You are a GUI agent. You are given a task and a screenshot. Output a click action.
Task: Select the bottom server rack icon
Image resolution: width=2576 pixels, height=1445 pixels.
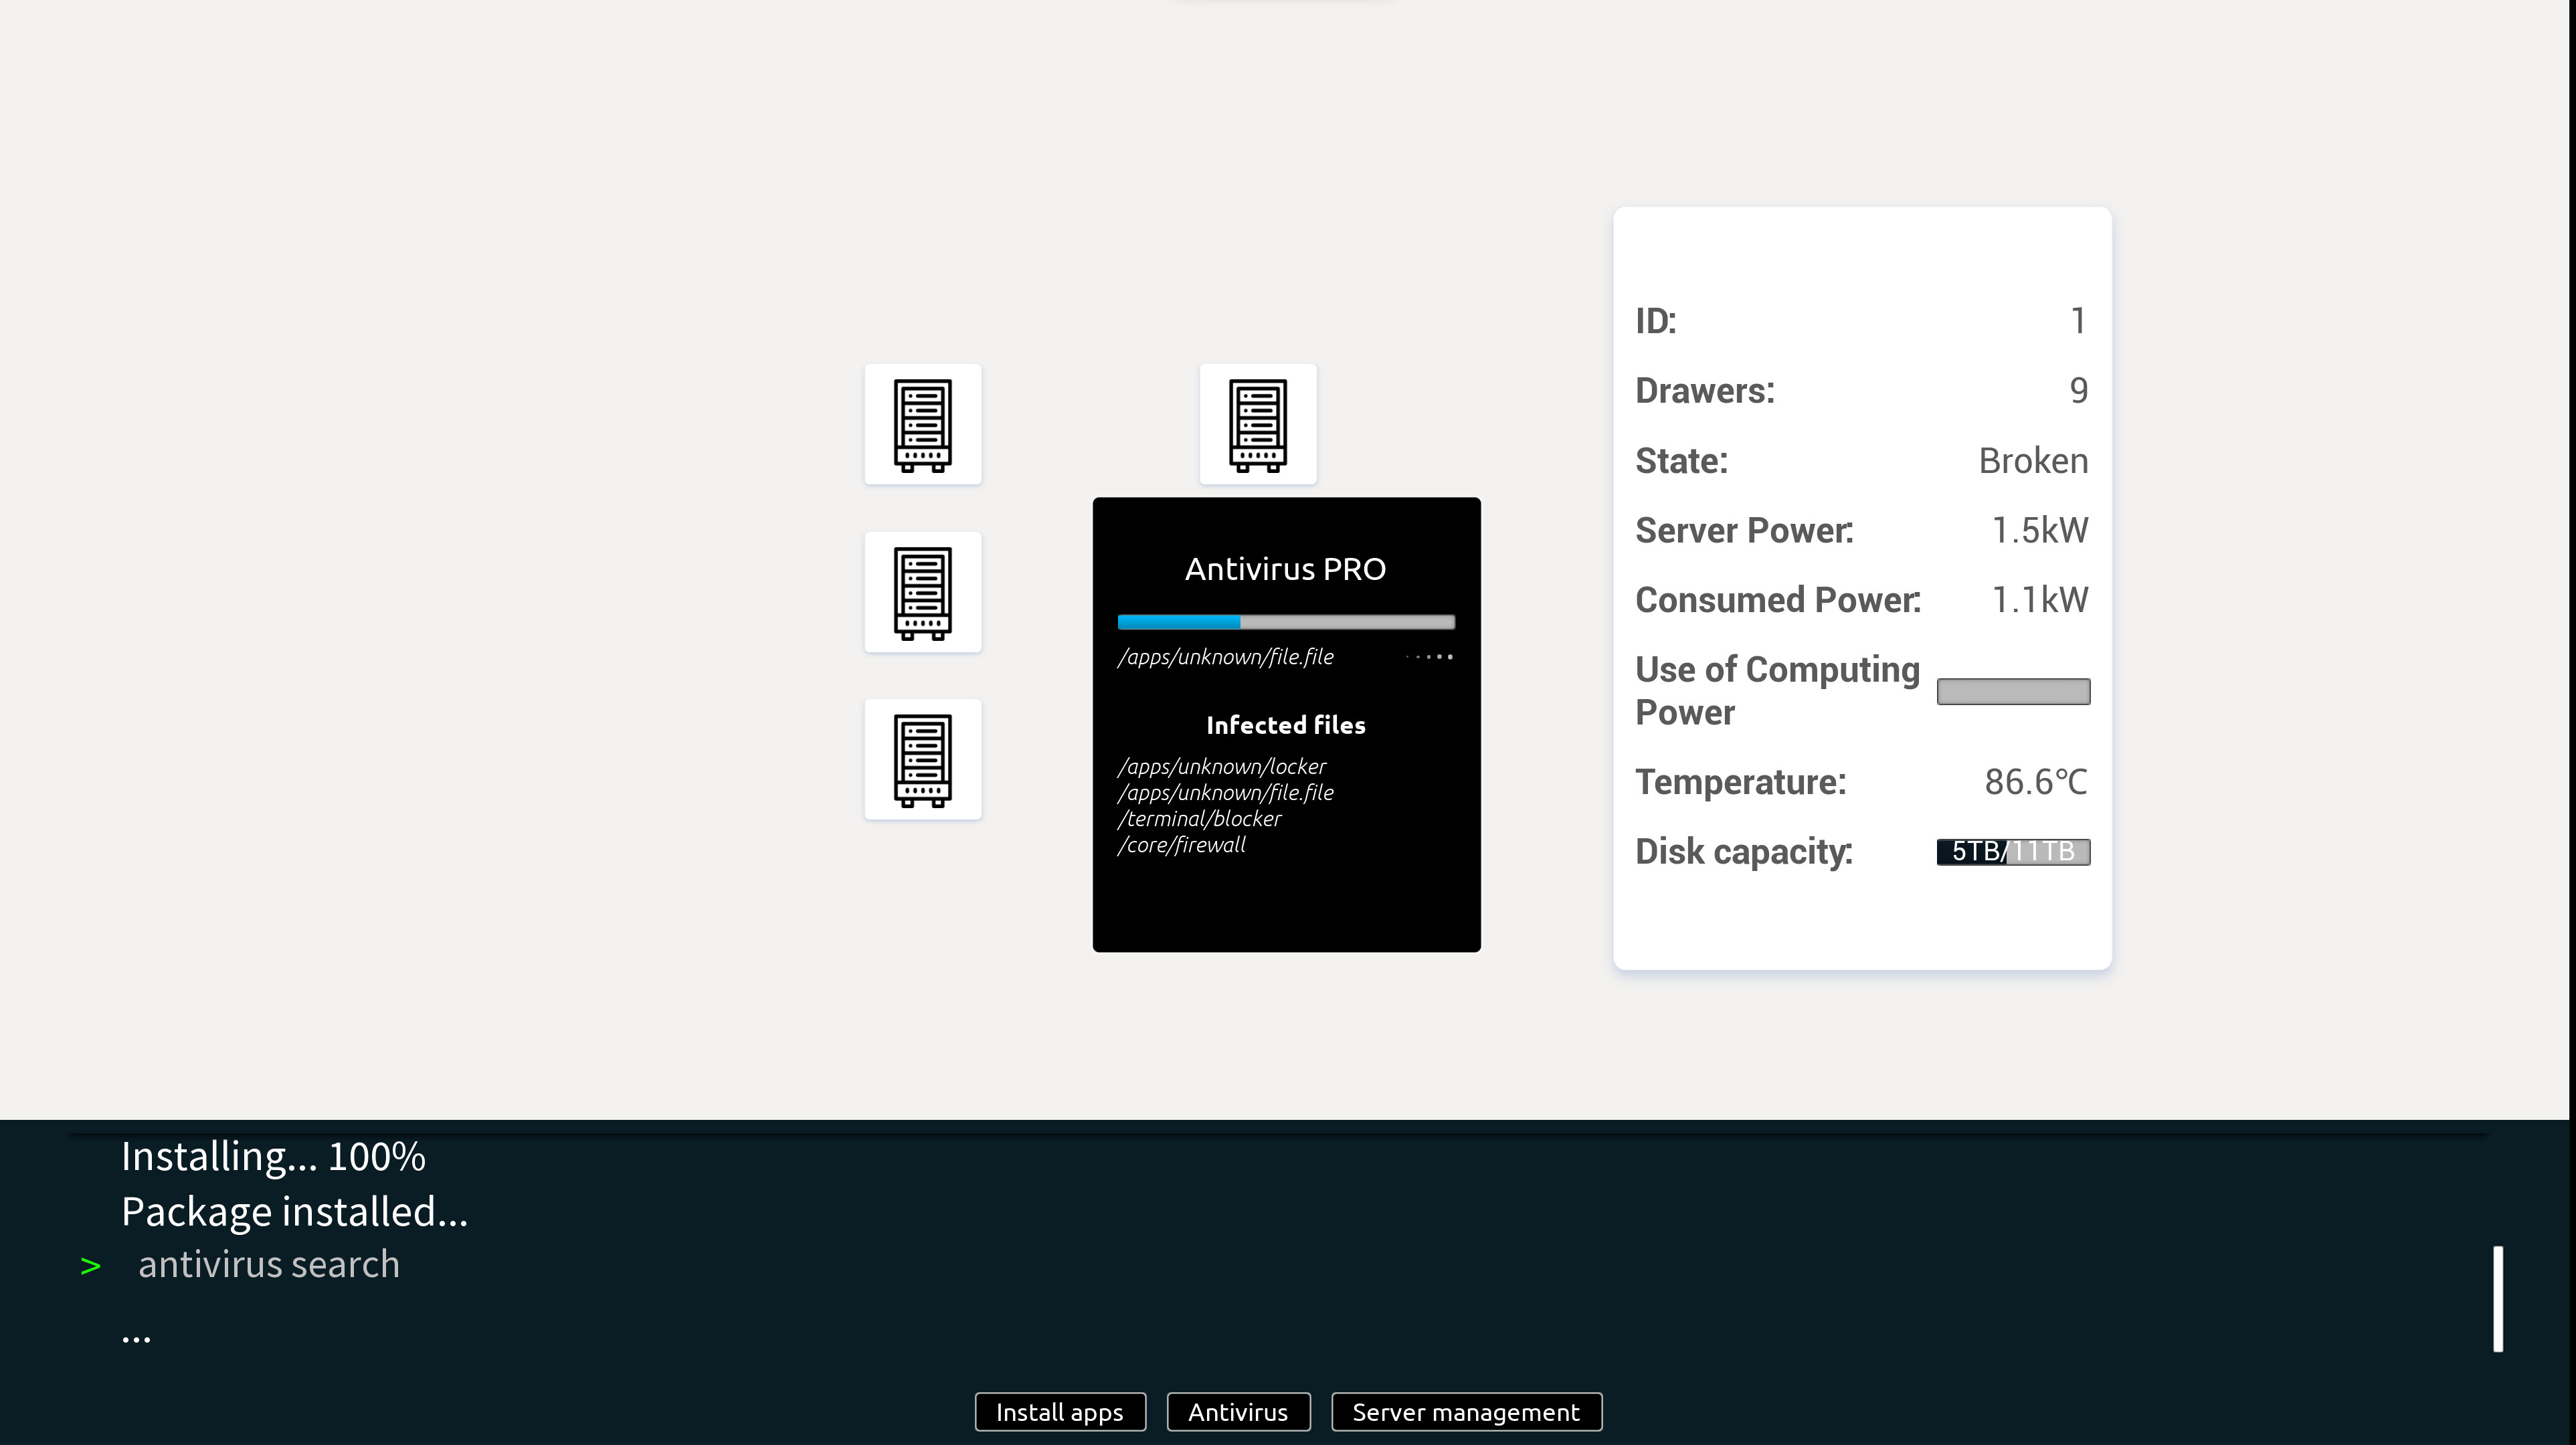click(922, 759)
